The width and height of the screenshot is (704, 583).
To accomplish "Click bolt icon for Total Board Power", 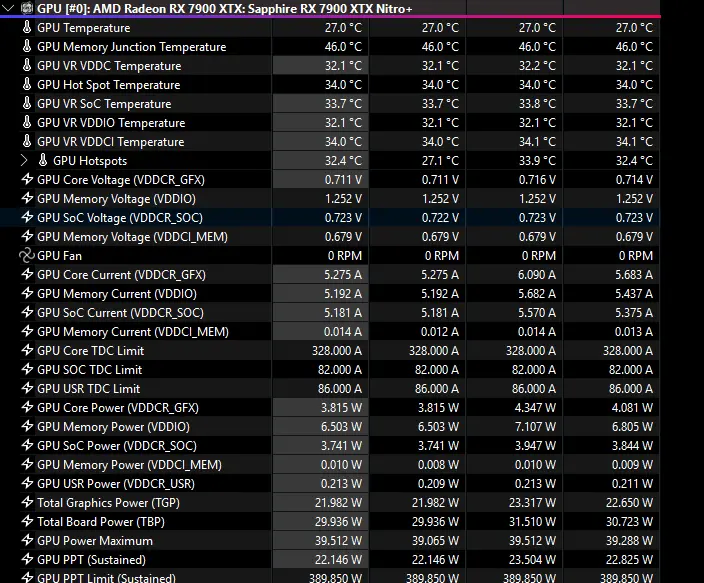I will 27,521.
